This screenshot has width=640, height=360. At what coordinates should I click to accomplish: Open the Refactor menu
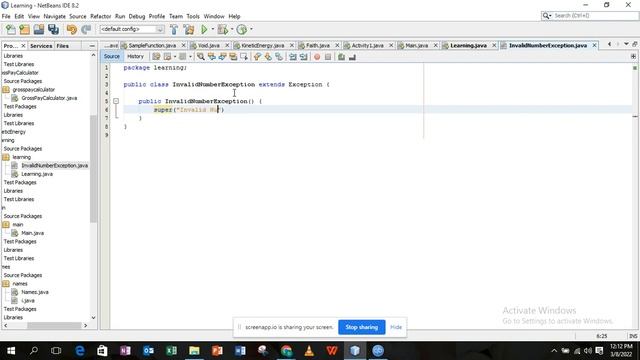pos(100,16)
